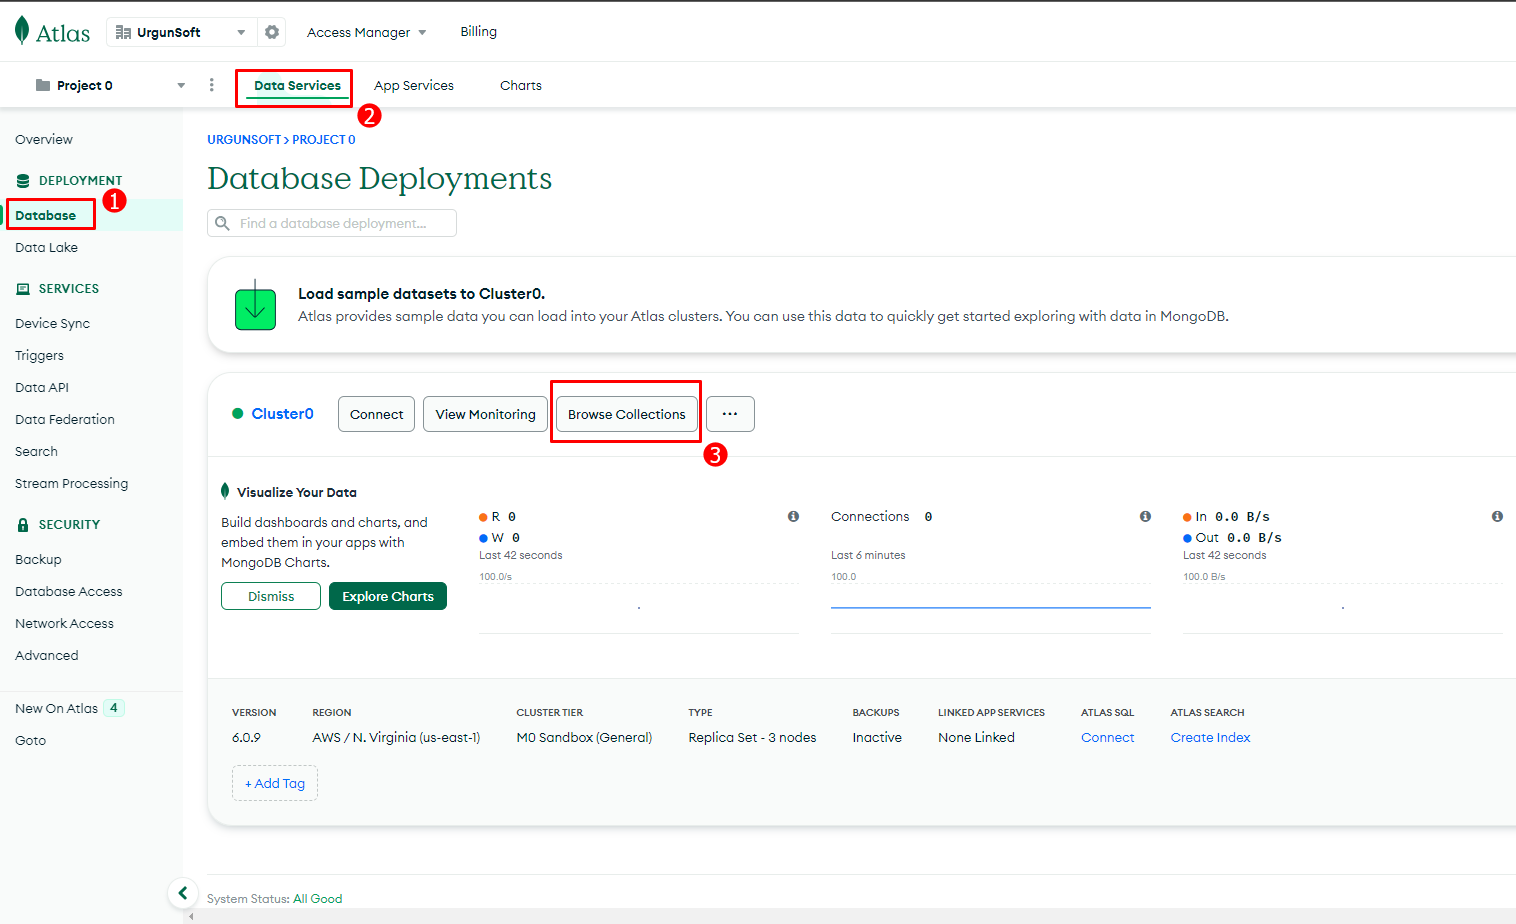
Task: Go to Database Access settings
Action: 68,591
